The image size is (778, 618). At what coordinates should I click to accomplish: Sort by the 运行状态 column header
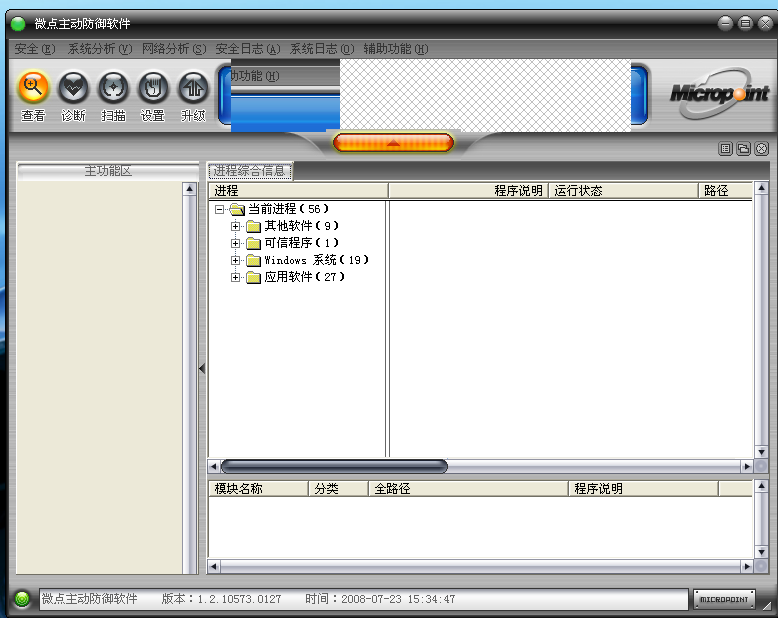[623, 190]
